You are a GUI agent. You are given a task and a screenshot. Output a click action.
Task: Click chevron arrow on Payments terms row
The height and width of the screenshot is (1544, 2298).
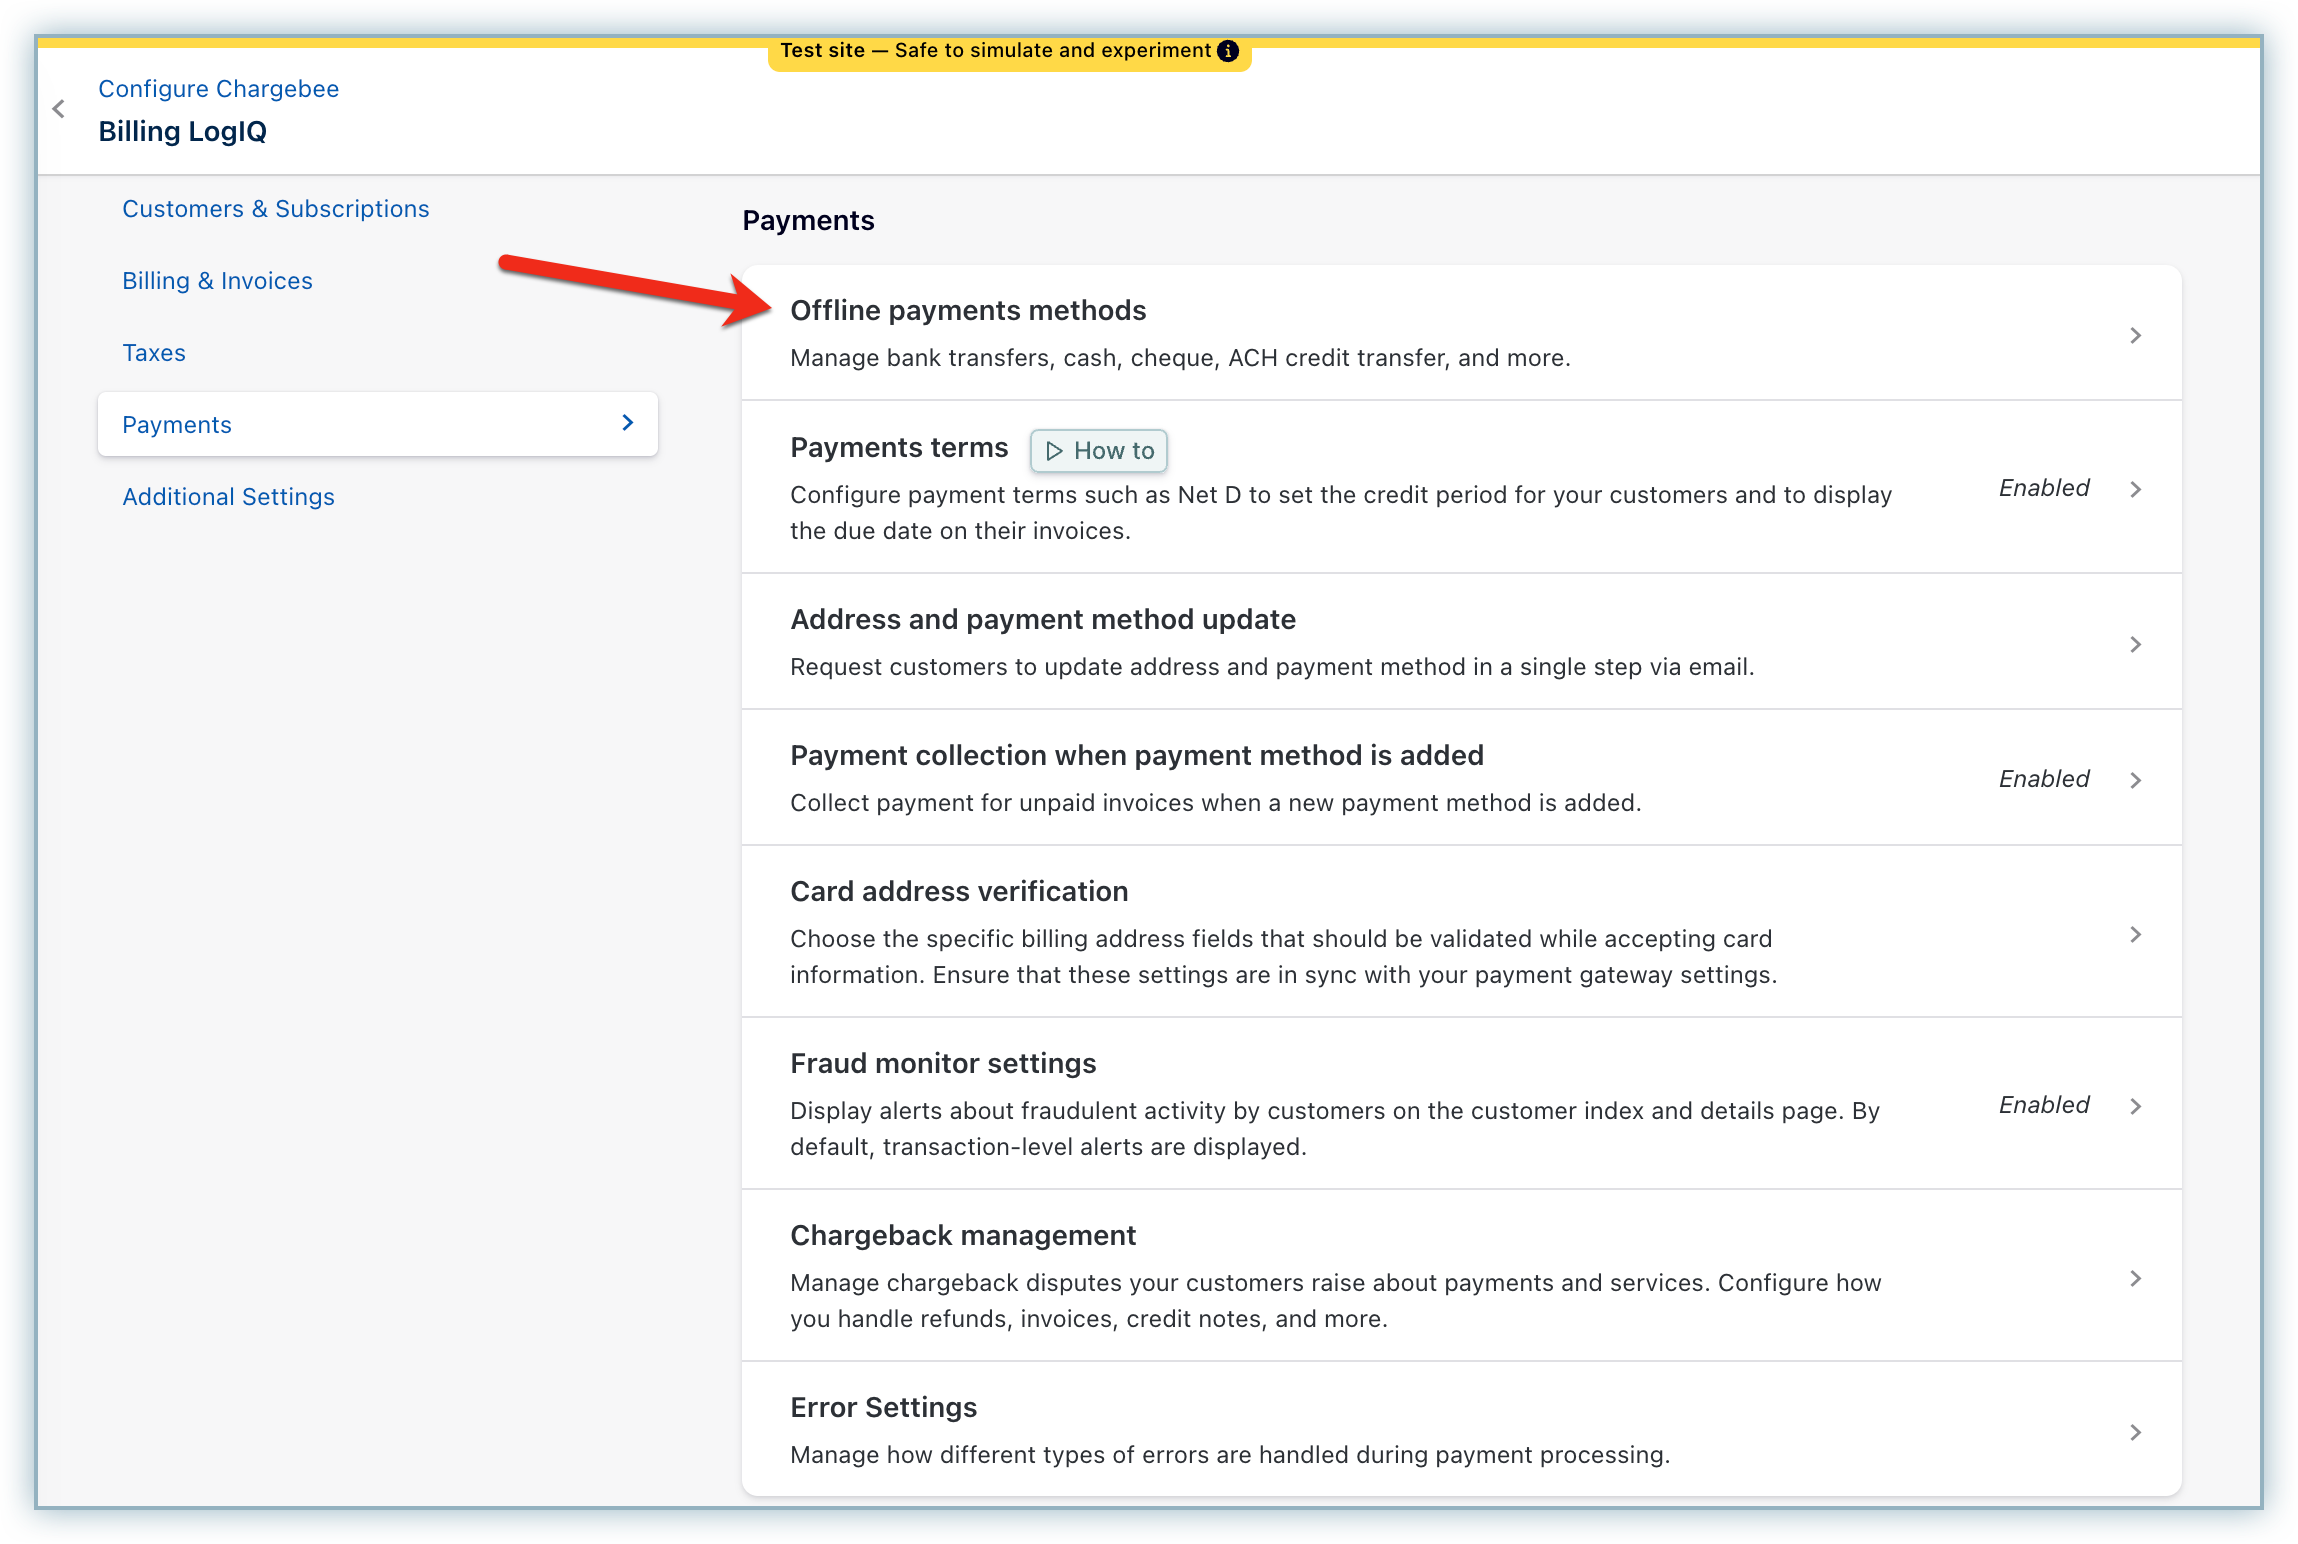pos(2135,489)
